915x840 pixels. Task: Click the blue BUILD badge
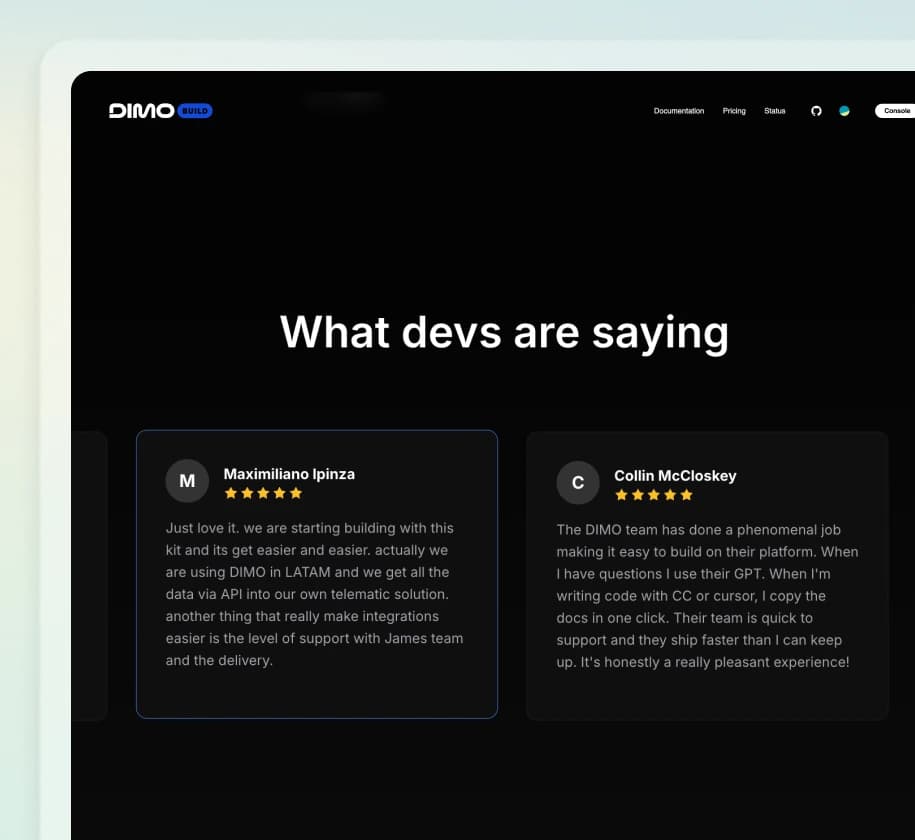[195, 111]
